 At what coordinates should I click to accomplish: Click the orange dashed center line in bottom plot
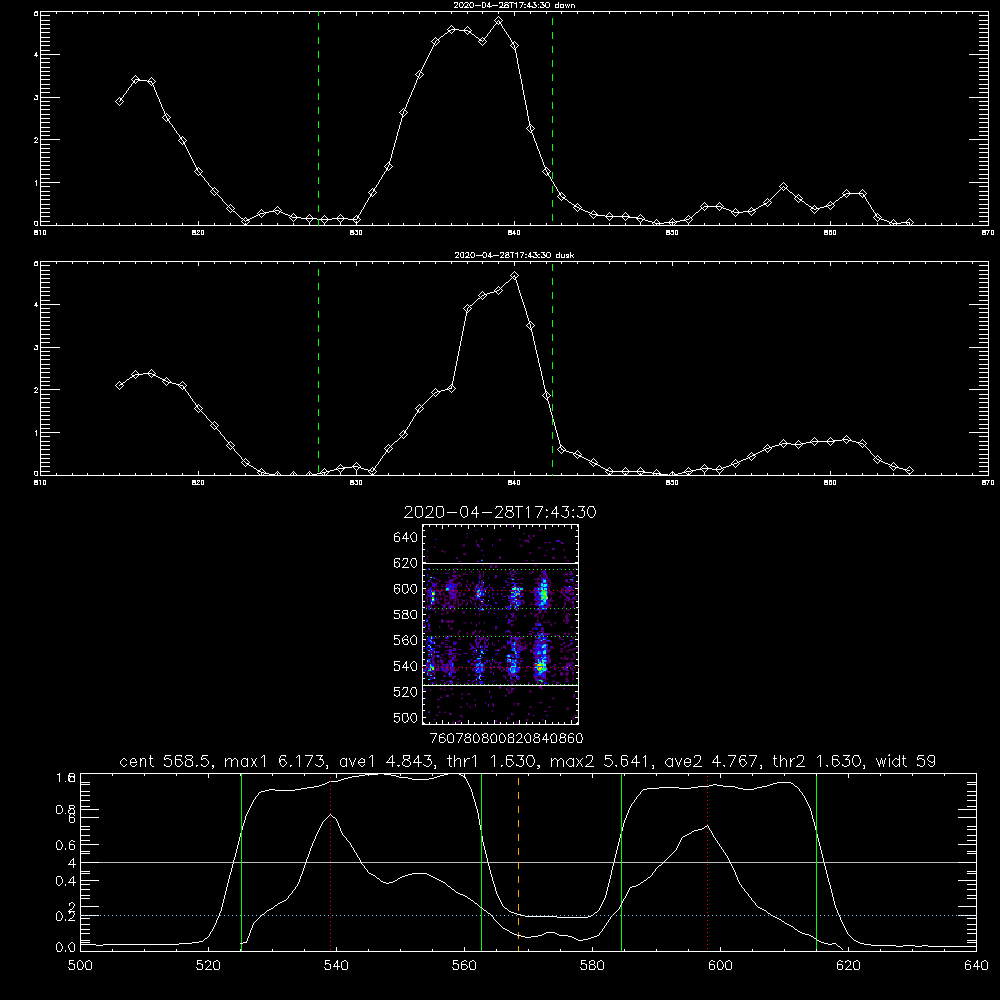[x=518, y=862]
